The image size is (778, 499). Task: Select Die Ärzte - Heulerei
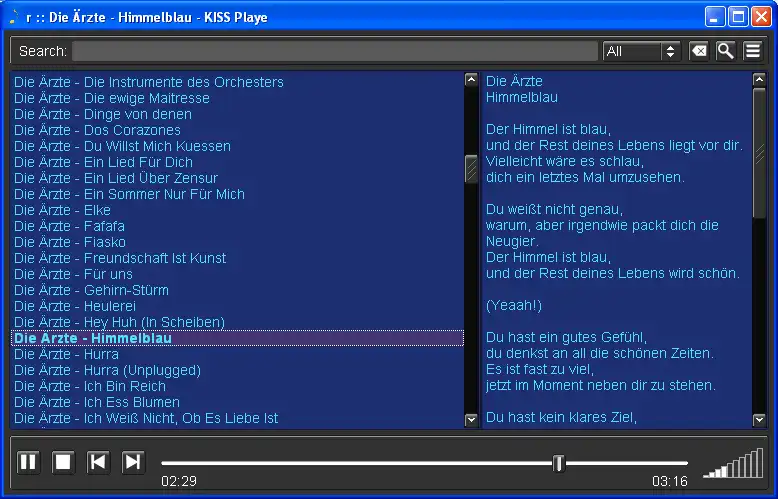tap(237, 306)
